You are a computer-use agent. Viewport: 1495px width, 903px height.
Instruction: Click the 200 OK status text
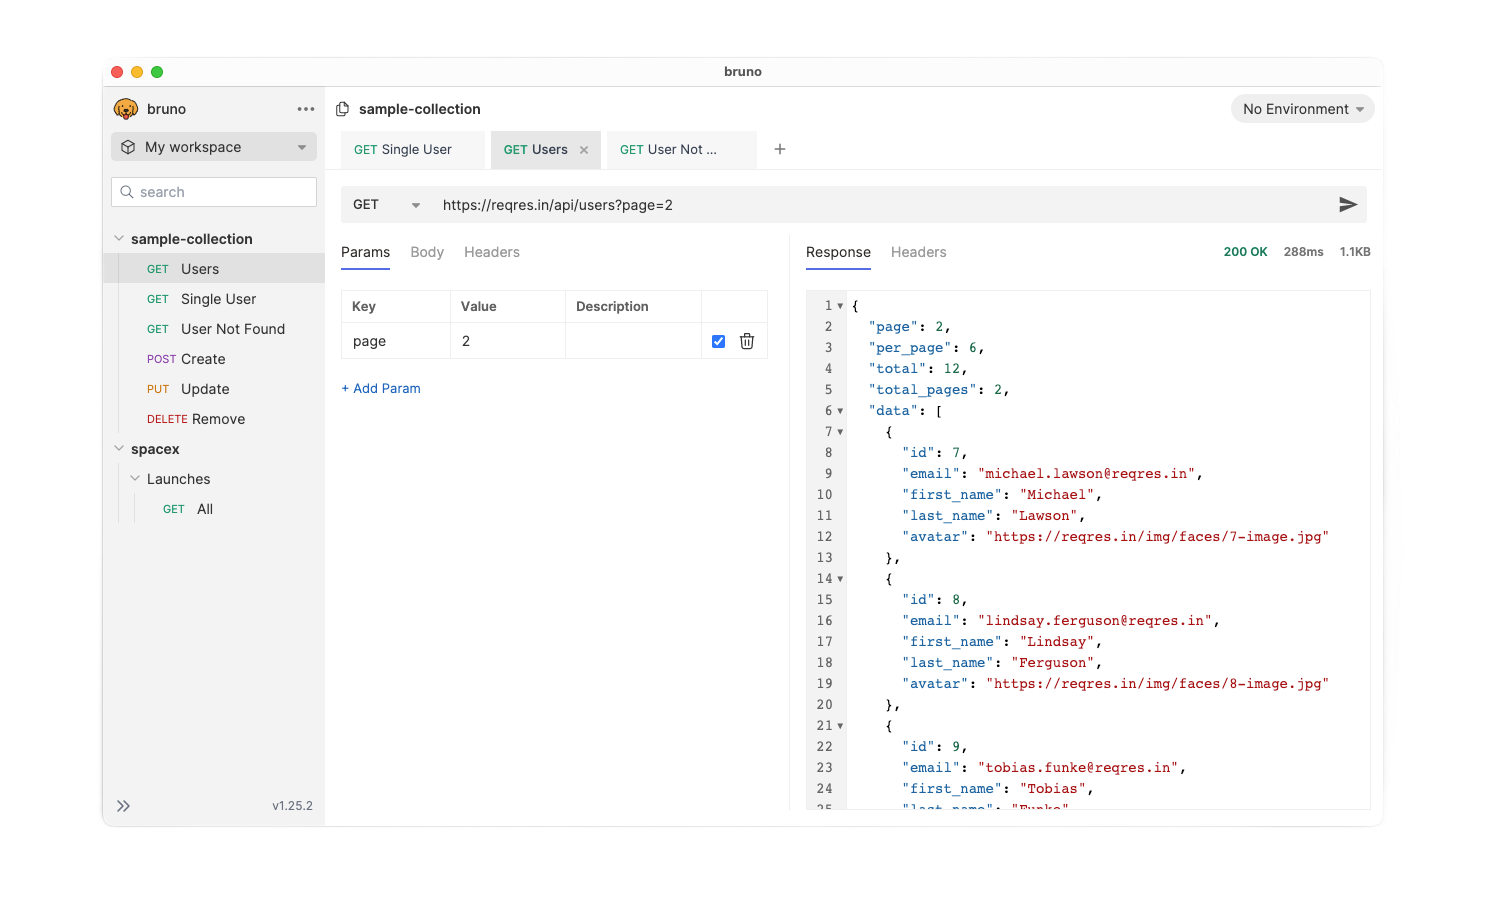click(1245, 252)
